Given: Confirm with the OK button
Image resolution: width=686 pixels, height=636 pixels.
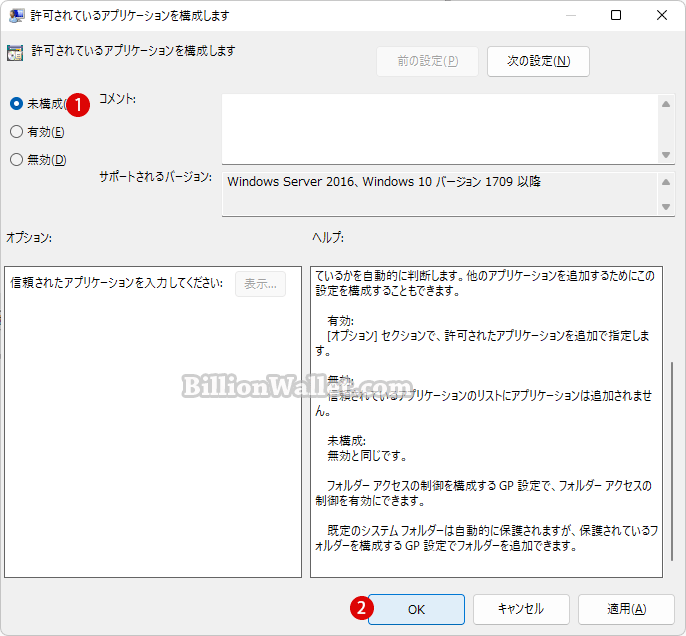Looking at the screenshot, I should tap(416, 609).
